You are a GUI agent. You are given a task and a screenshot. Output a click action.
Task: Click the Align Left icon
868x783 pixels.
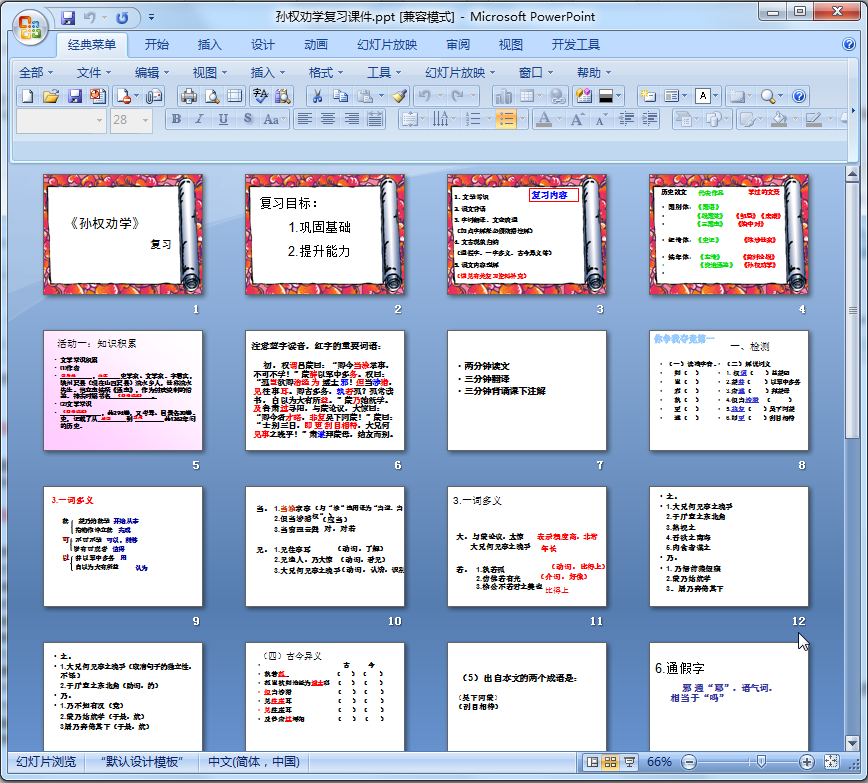(x=304, y=119)
